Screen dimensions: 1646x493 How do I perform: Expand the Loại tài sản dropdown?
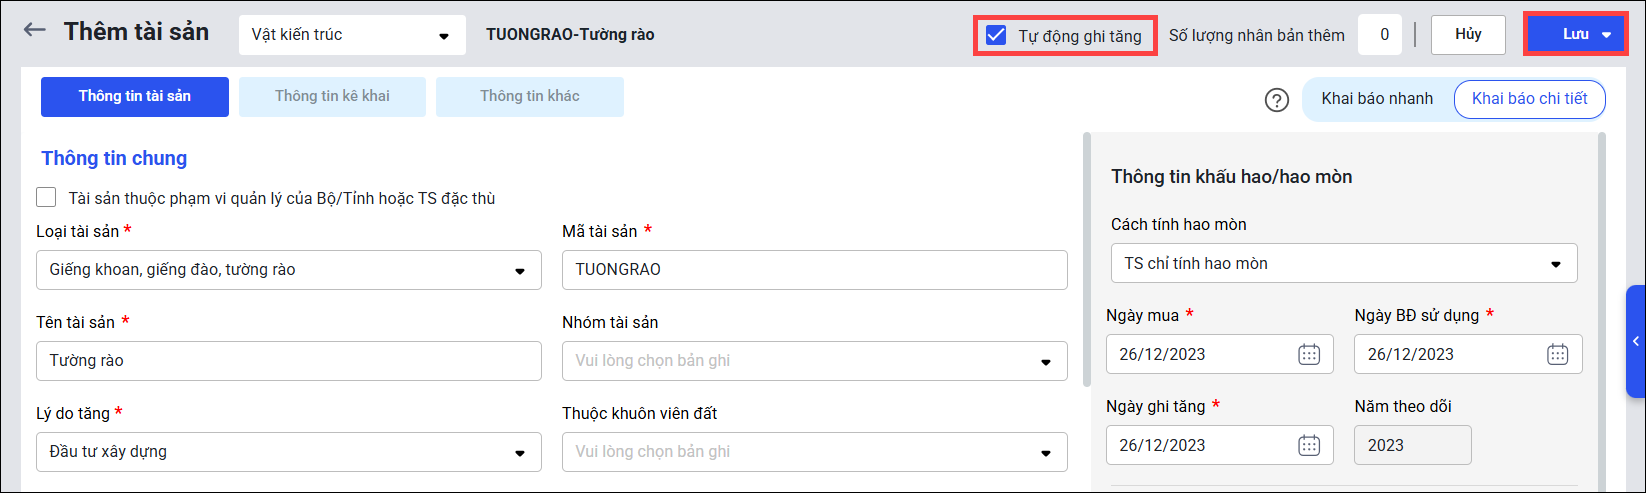288,270
